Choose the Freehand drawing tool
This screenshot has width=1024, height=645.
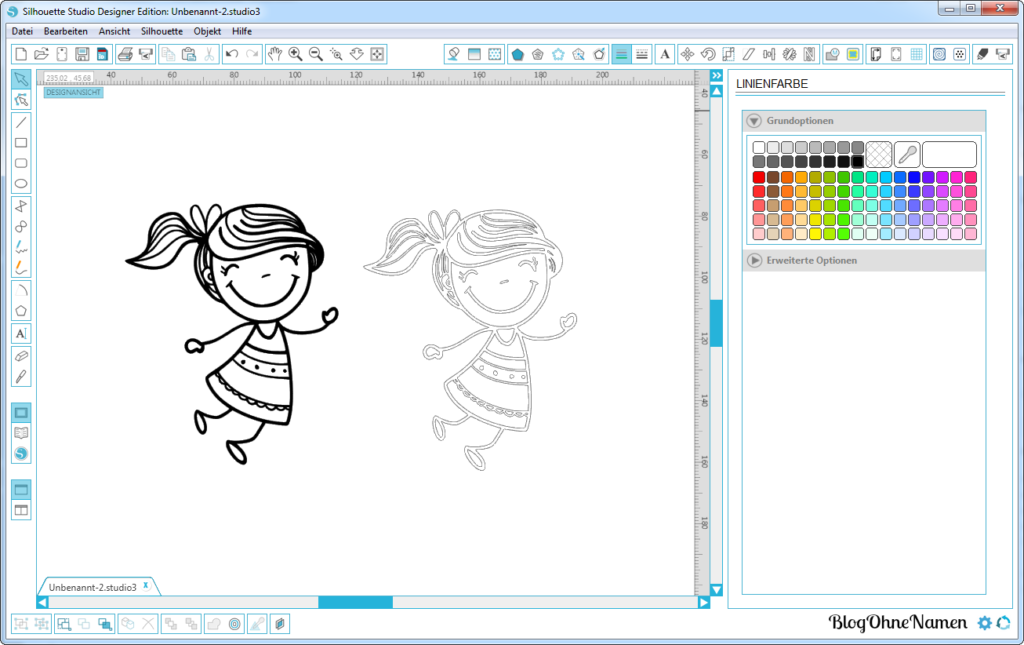coord(21,246)
